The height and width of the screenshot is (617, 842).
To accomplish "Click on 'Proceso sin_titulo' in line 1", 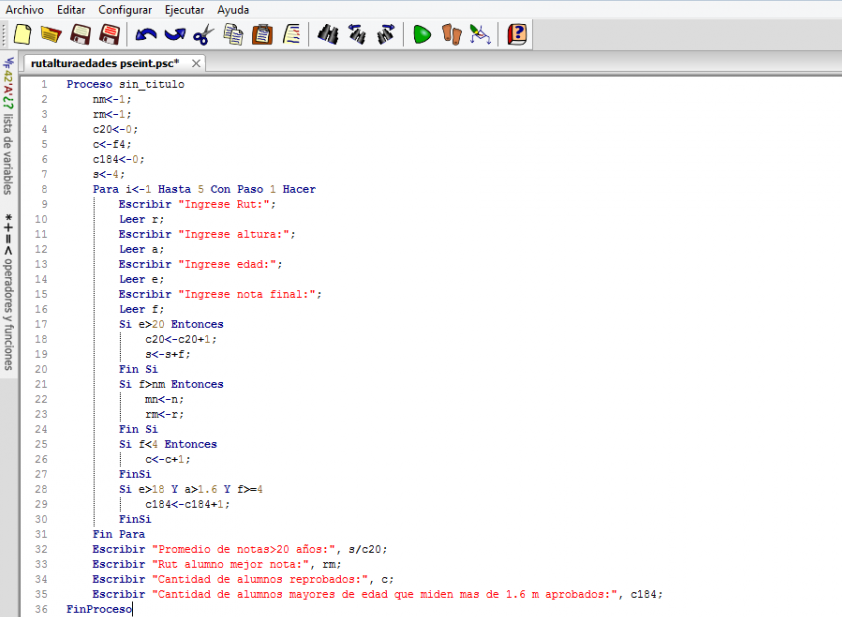I will coord(125,84).
